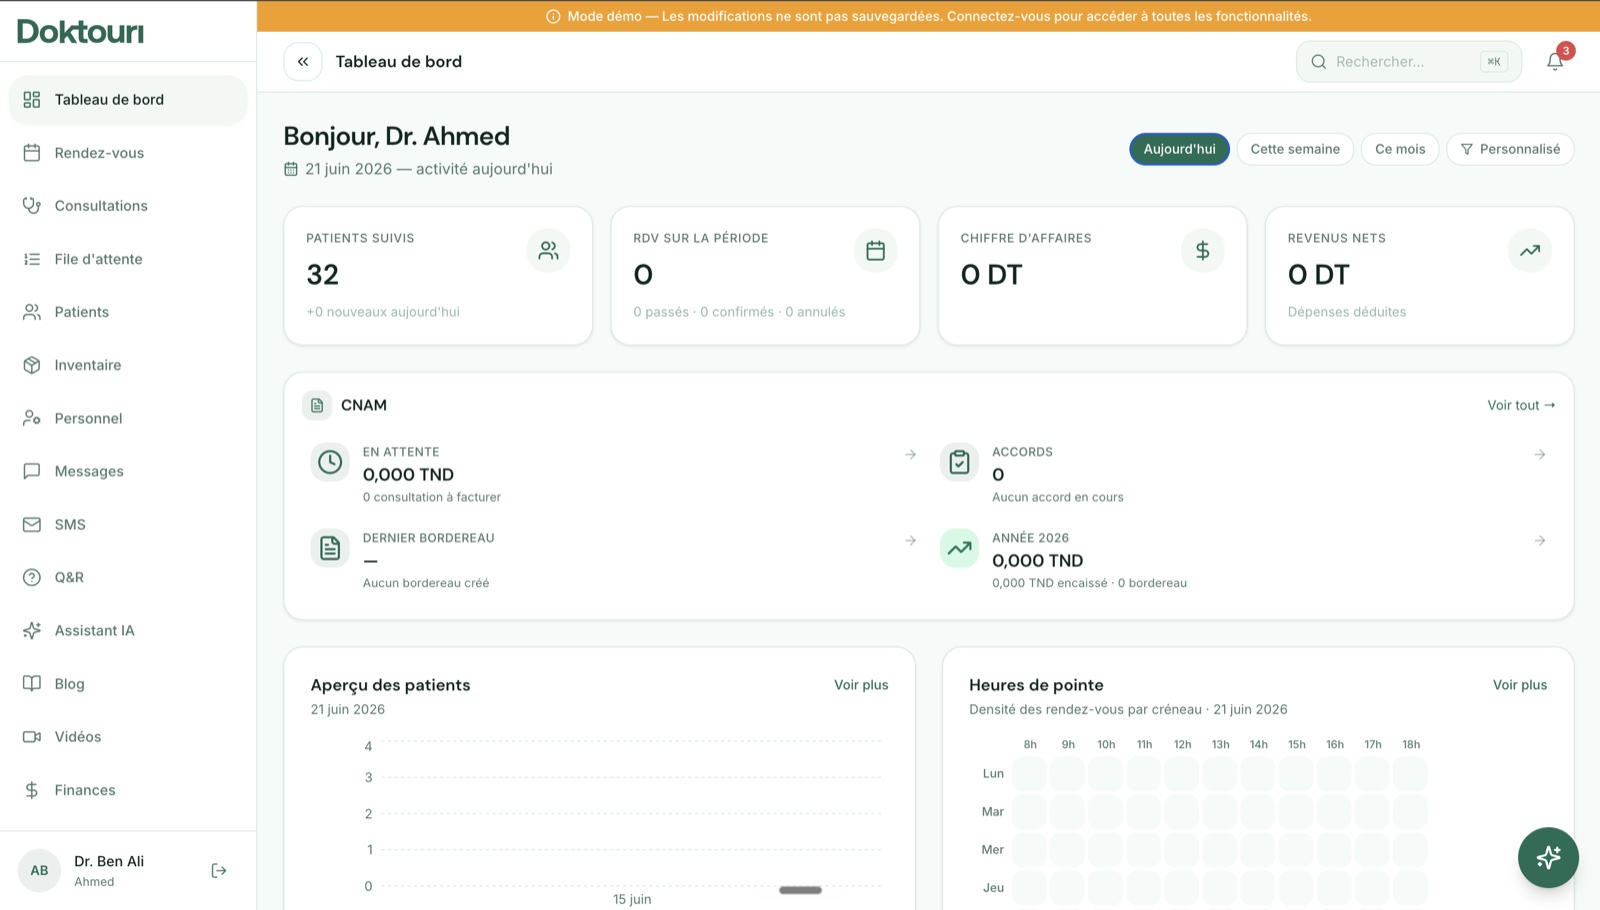Click Voir plus in Heures de pointe
This screenshot has width=1600, height=910.
pyautogui.click(x=1520, y=685)
